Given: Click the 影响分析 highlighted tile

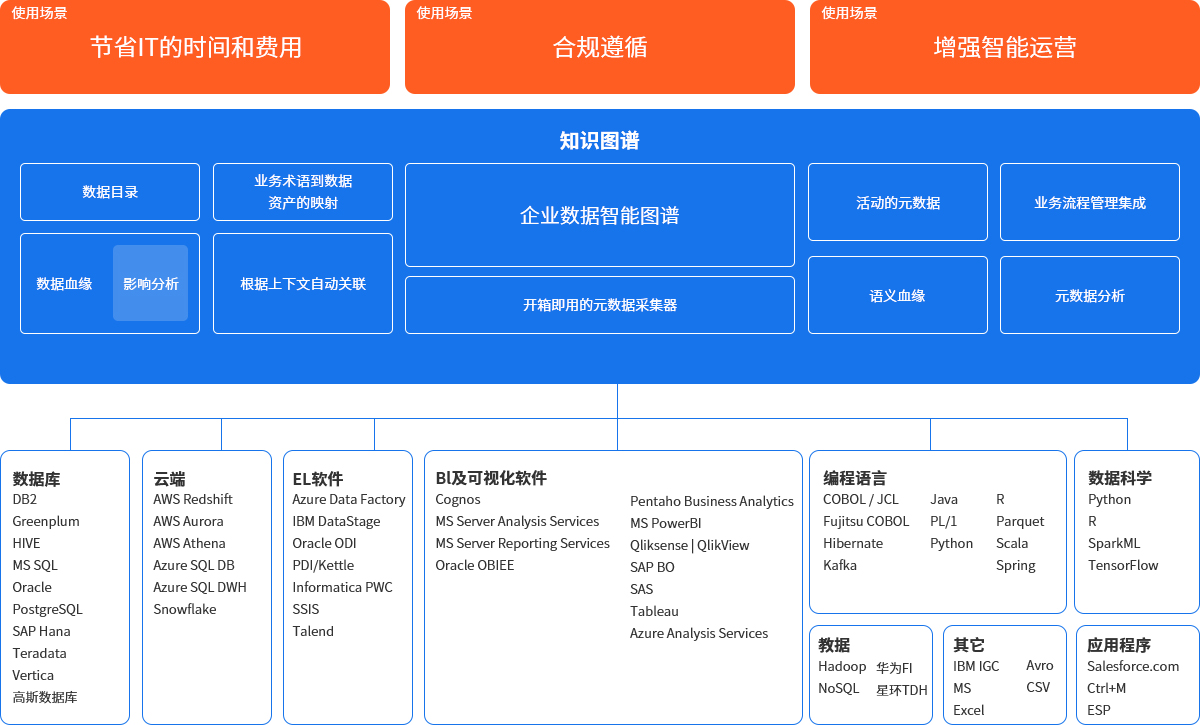Looking at the screenshot, I should point(150,283).
